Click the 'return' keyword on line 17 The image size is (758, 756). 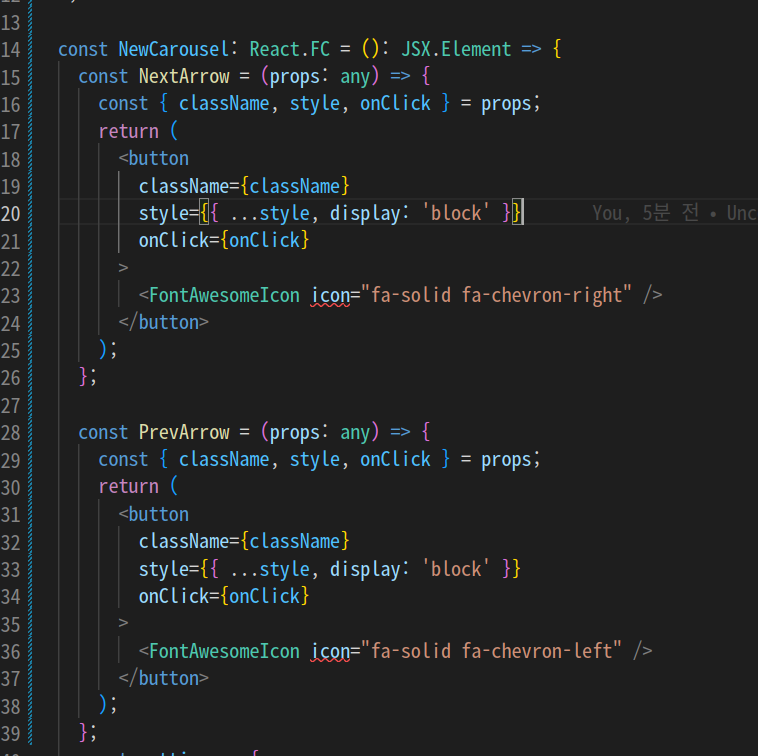(x=129, y=131)
